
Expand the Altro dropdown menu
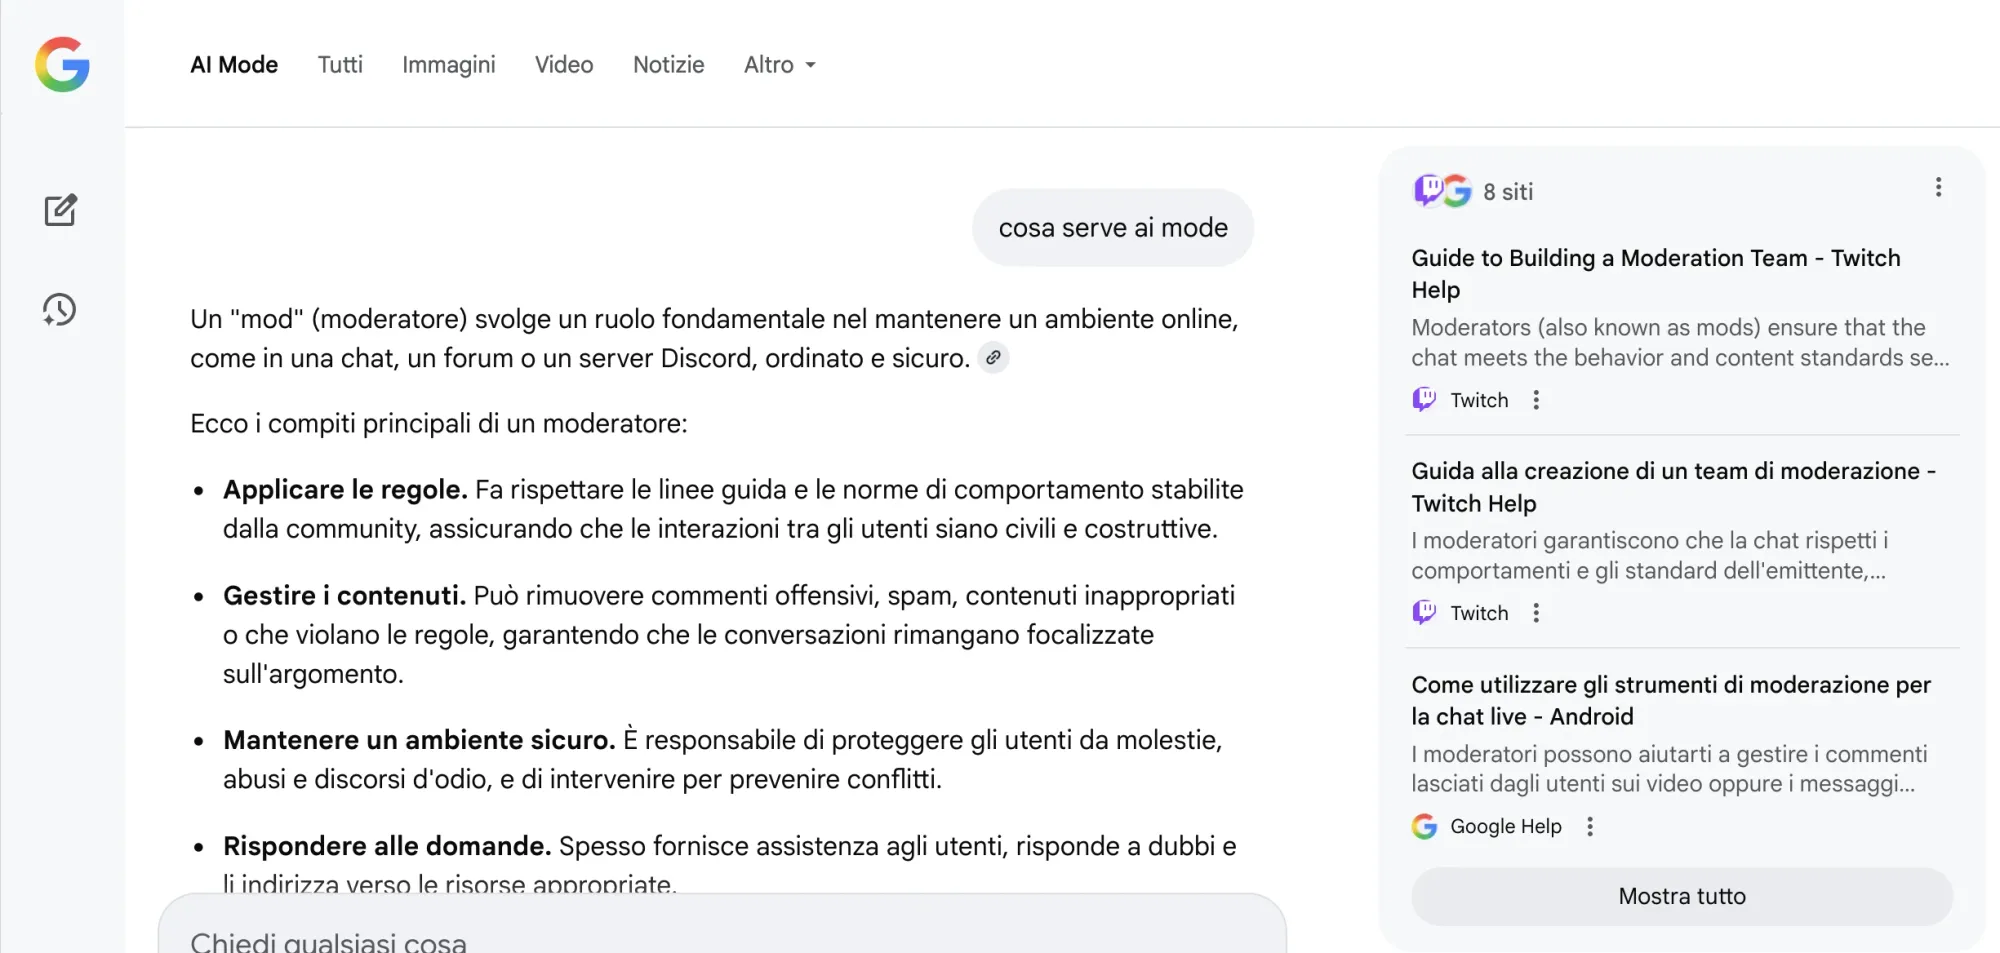tap(779, 65)
